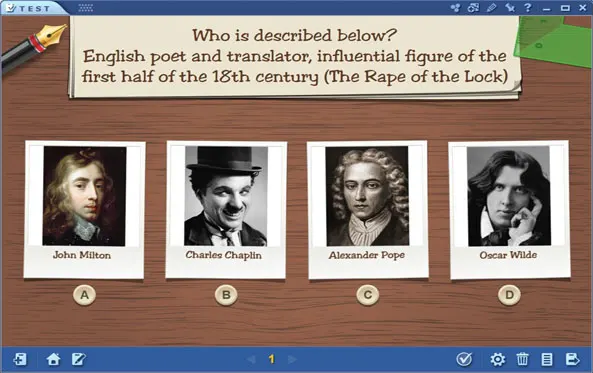593x373 pixels.
Task: Choose answer A for John Milton
Action: coord(84,295)
